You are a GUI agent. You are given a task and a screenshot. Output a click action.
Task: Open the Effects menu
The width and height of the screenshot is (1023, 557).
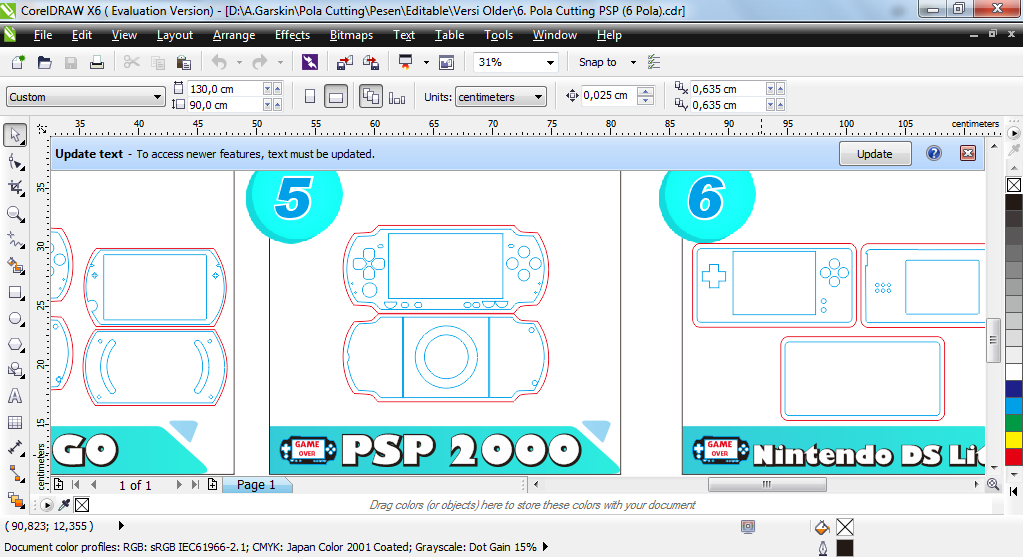tap(292, 35)
